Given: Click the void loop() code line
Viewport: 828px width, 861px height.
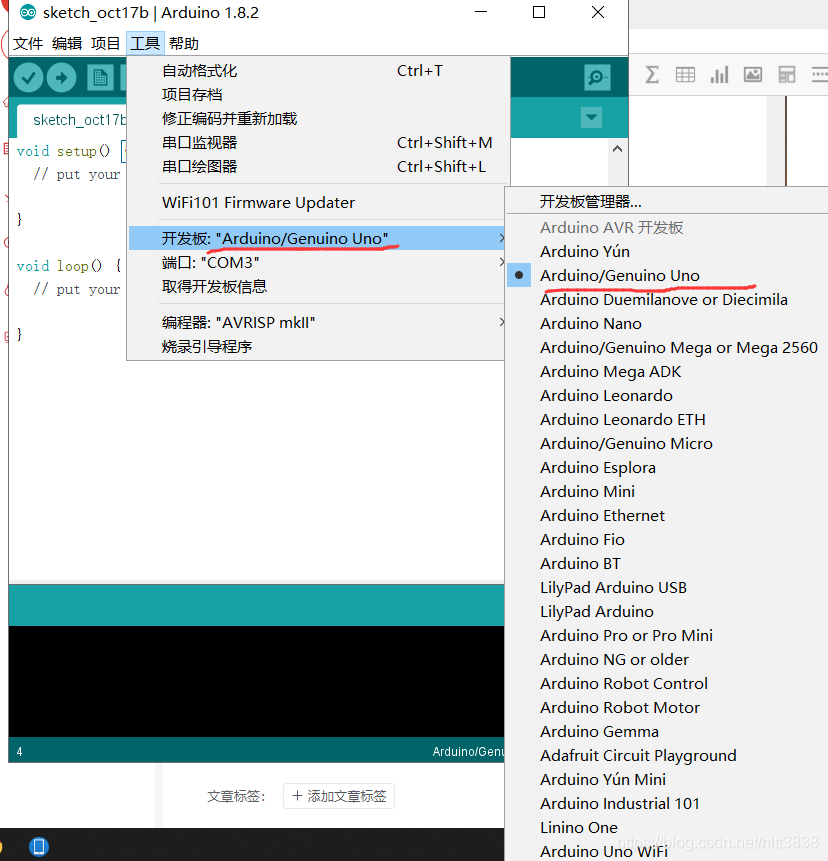Looking at the screenshot, I should tap(68, 266).
